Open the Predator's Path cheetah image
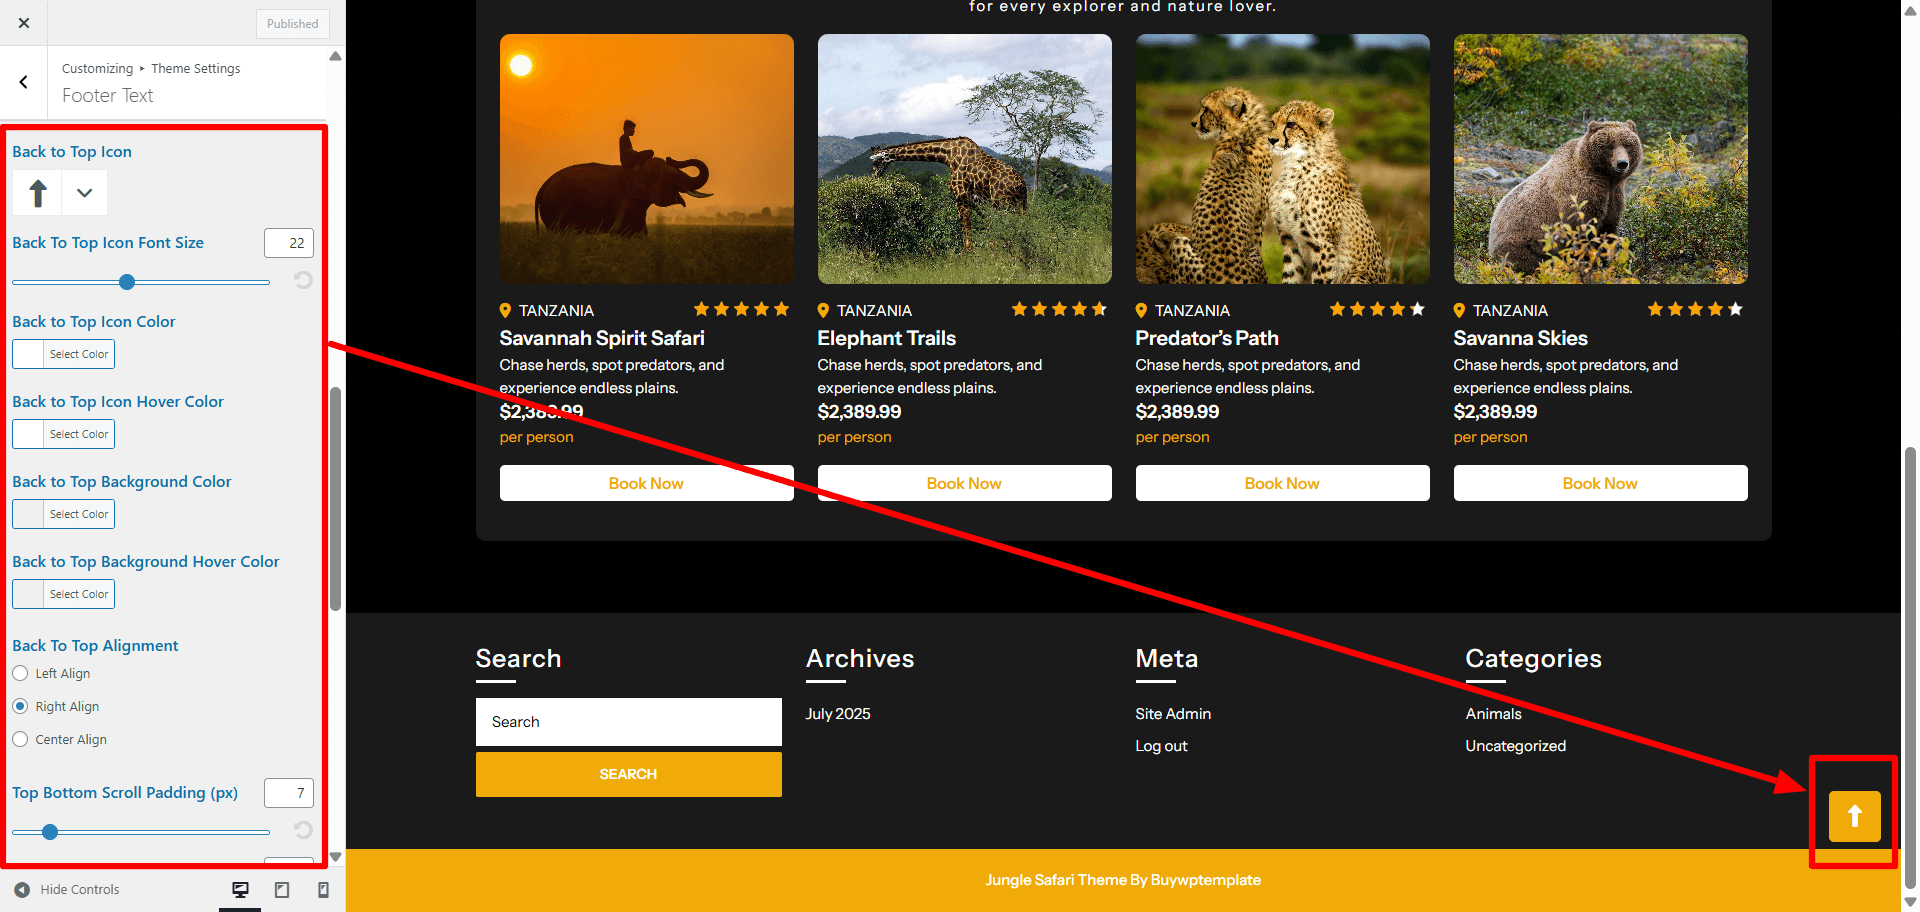The image size is (1920, 912). (1283, 159)
